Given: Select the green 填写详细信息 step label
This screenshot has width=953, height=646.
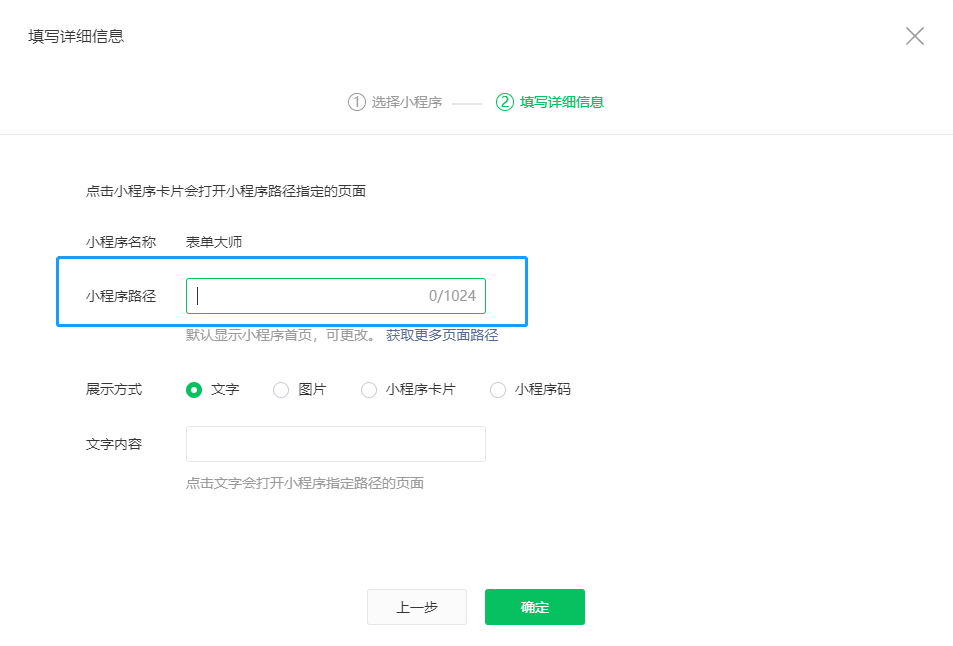Looking at the screenshot, I should click(x=561, y=102).
